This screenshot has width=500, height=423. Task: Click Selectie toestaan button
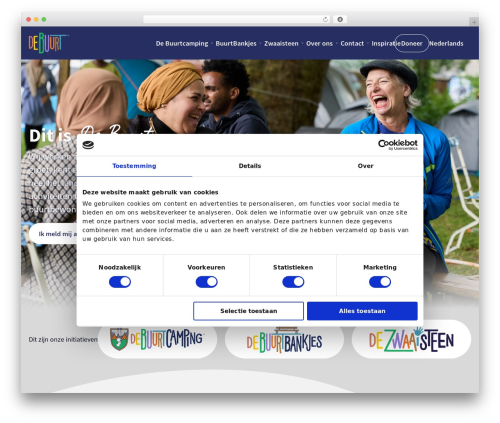(x=248, y=311)
